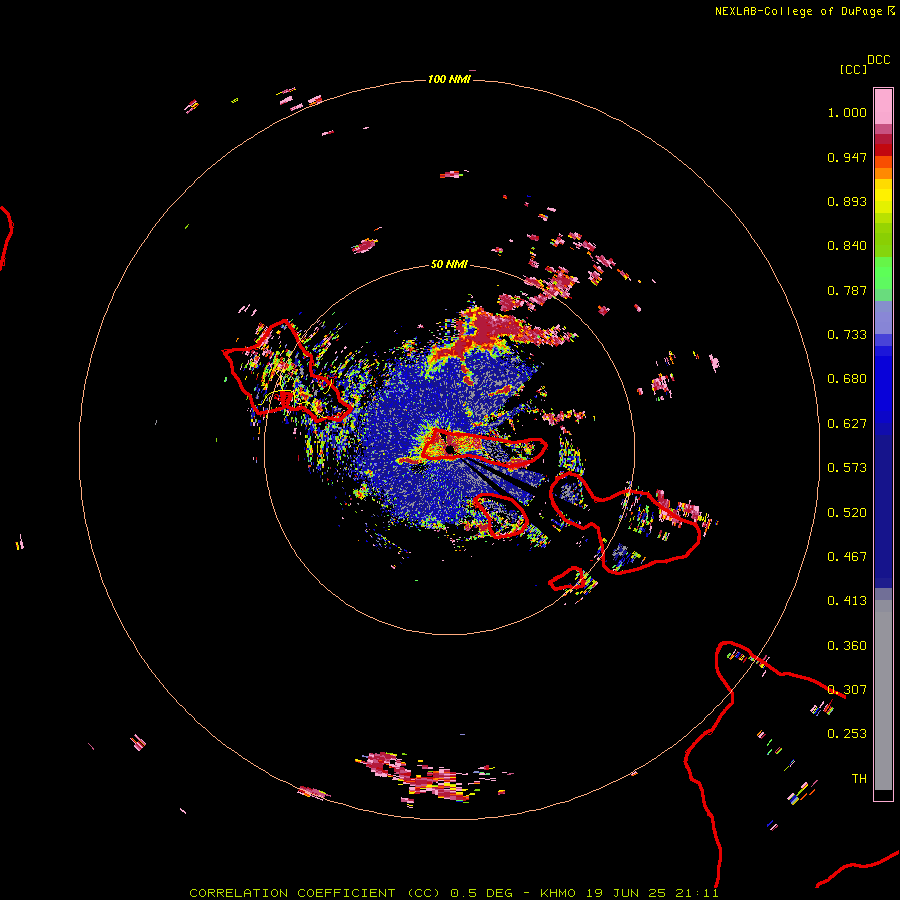
Task: Click the NEXLAB-College of DuPage watermark text
Action: [804, 11]
